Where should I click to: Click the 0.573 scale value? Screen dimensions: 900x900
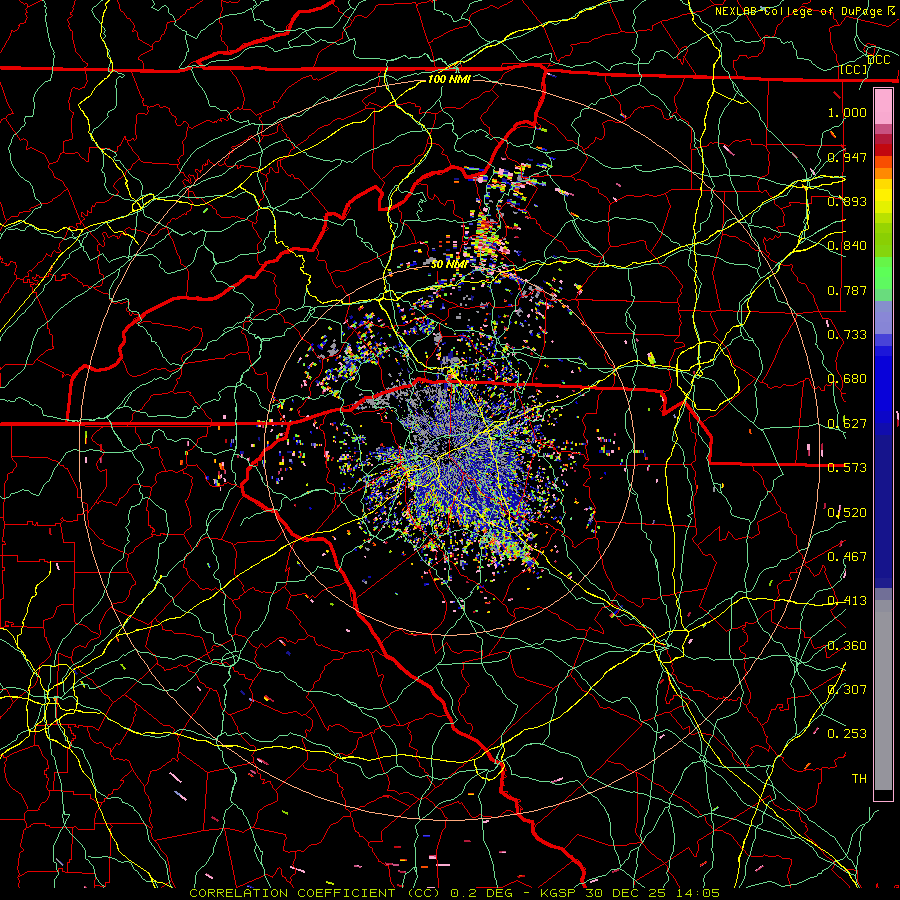[847, 468]
